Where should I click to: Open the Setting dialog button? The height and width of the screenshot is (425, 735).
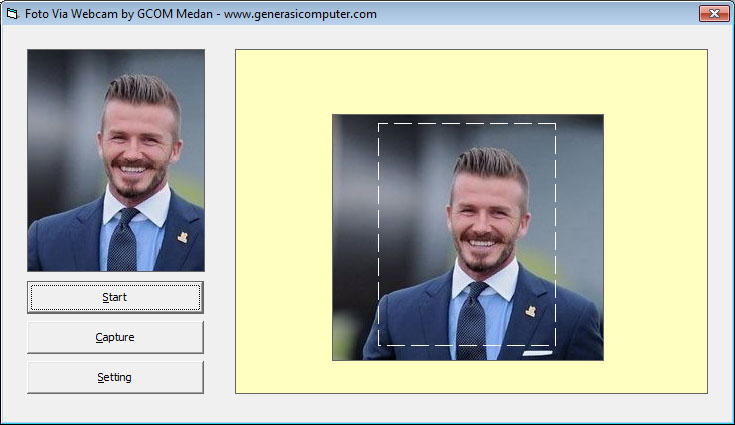pyautogui.click(x=115, y=377)
